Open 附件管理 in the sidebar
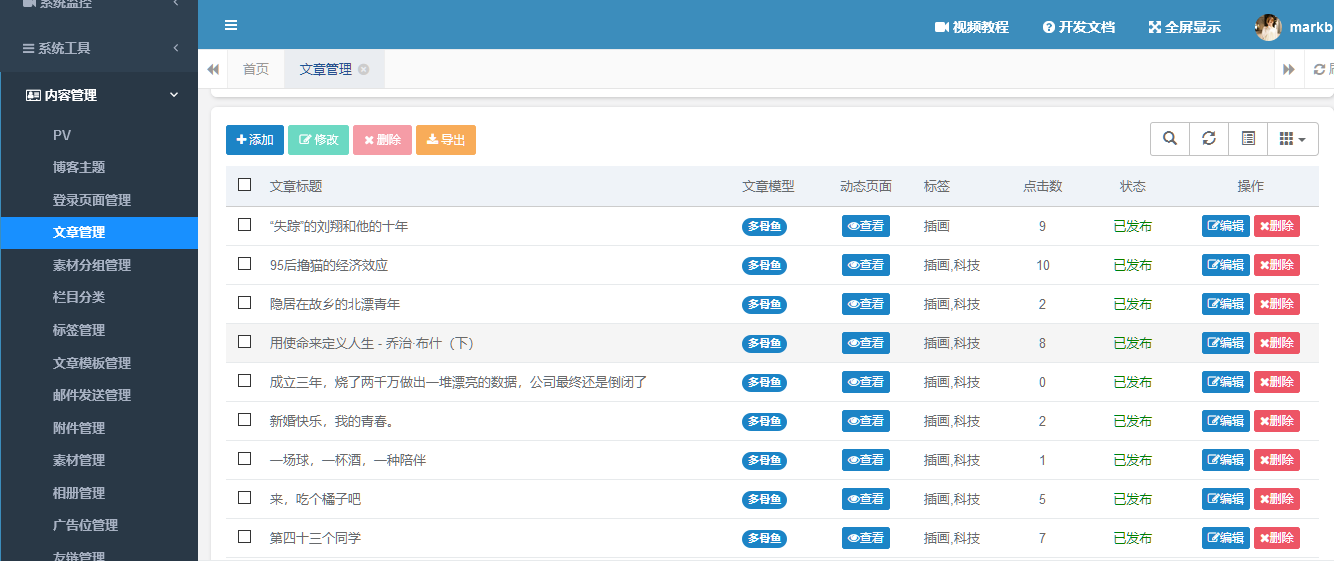1334x561 pixels. [99, 428]
